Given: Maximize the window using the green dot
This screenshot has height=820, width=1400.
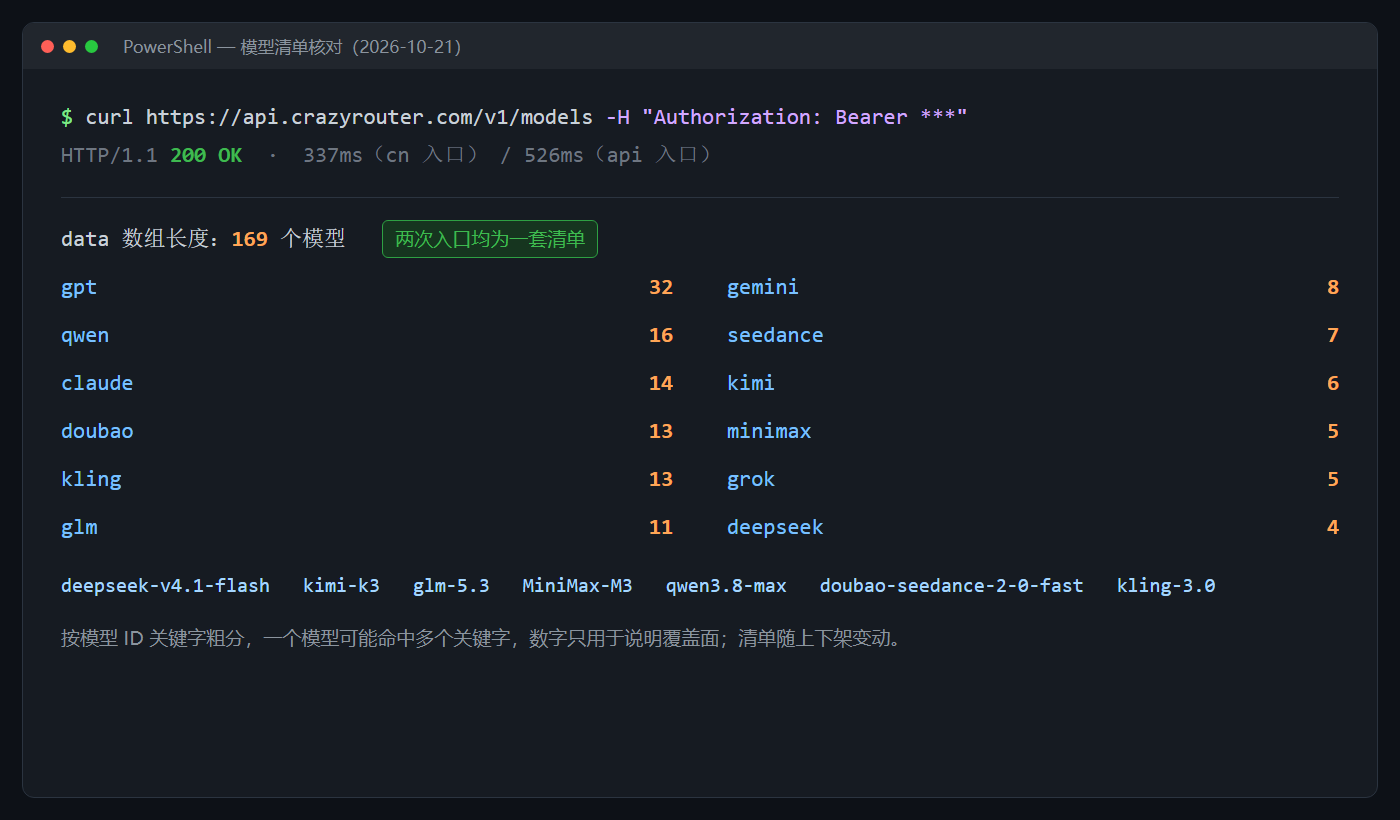Looking at the screenshot, I should point(92,46).
